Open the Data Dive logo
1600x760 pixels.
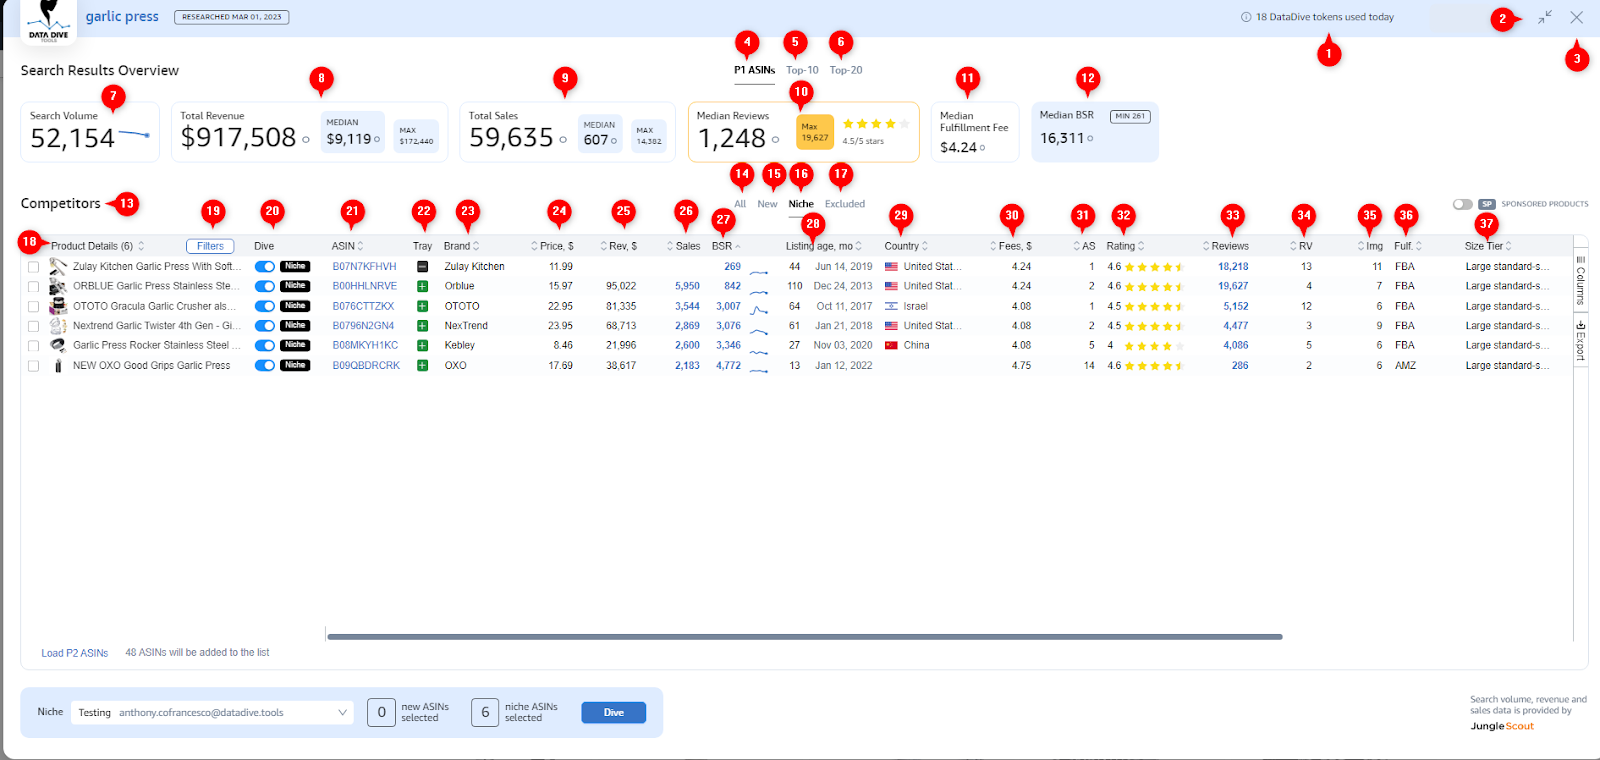(x=48, y=21)
